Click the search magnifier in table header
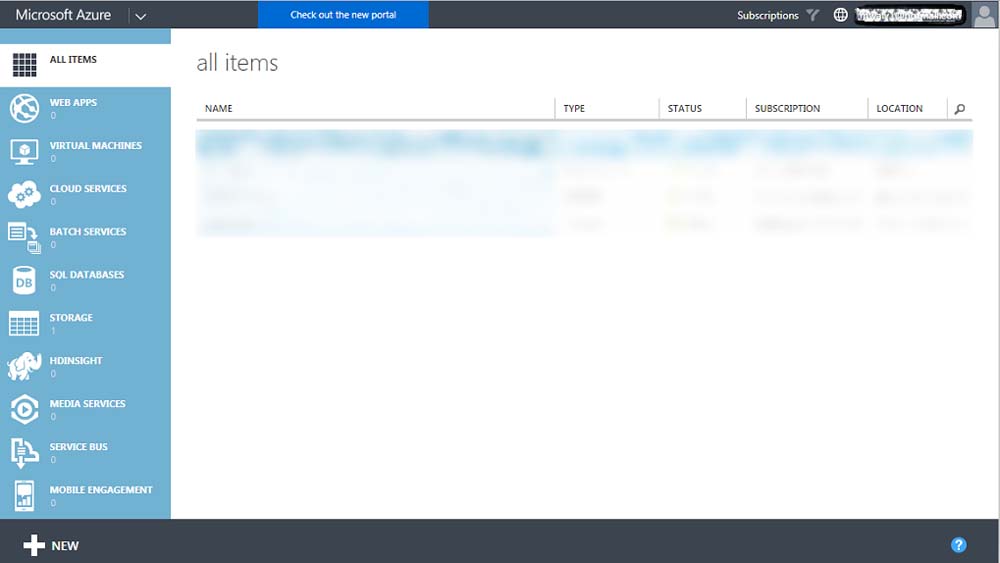This screenshot has width=1000, height=563. point(960,109)
